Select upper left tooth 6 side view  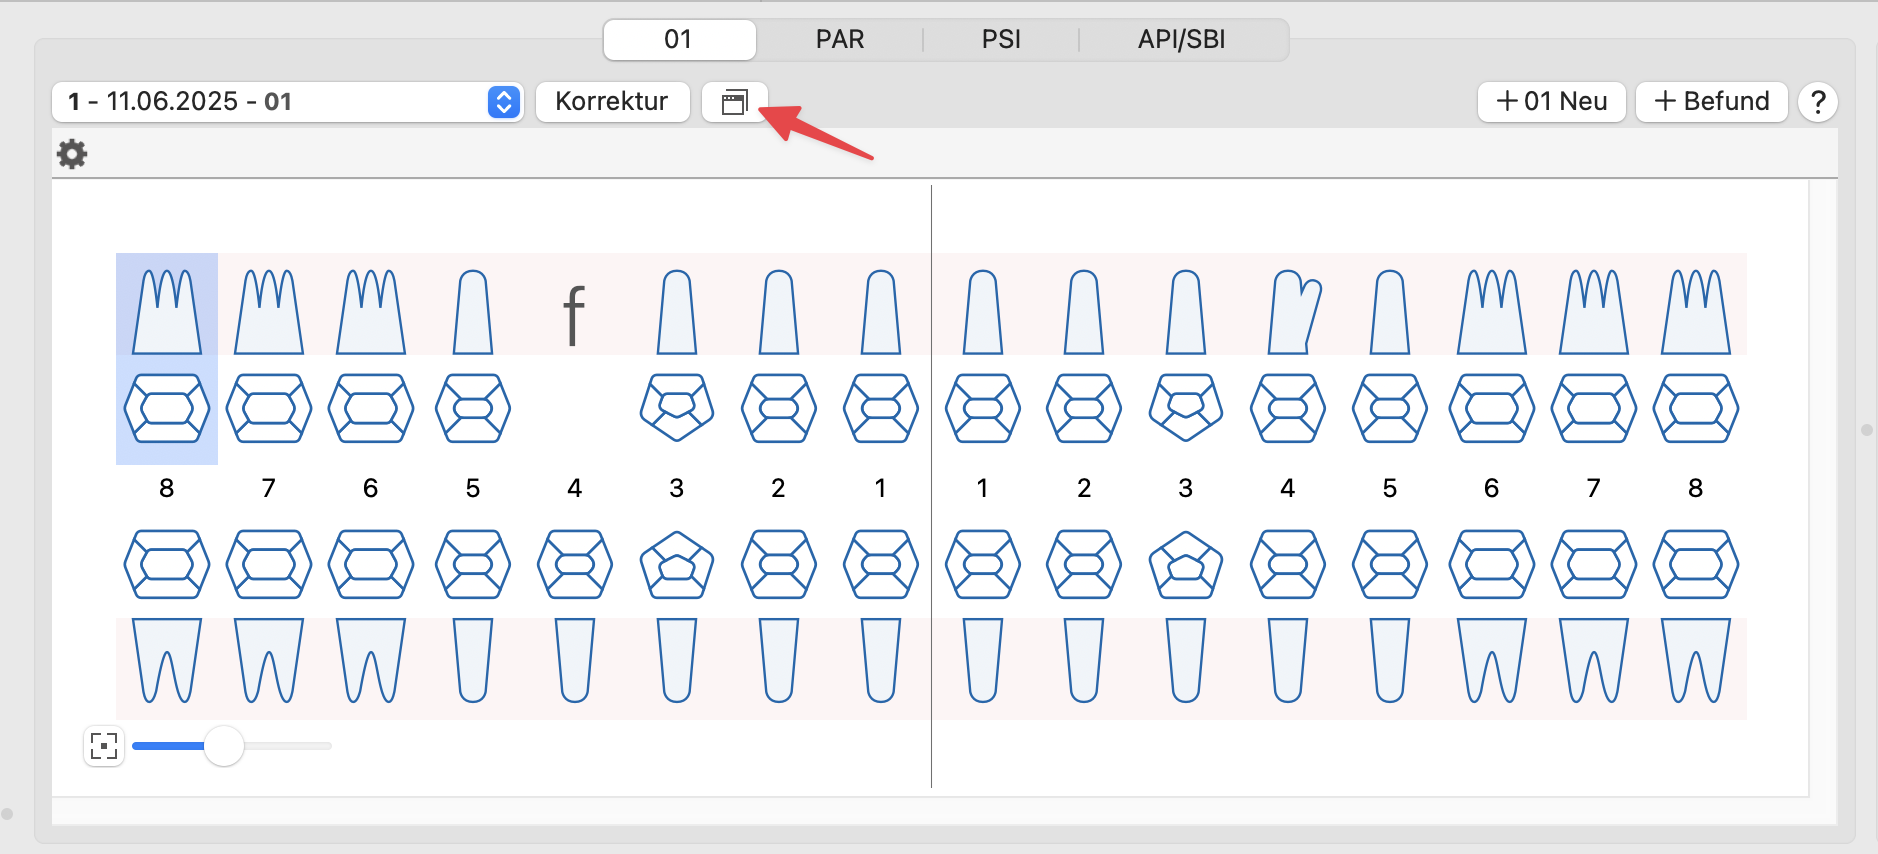tap(1492, 311)
